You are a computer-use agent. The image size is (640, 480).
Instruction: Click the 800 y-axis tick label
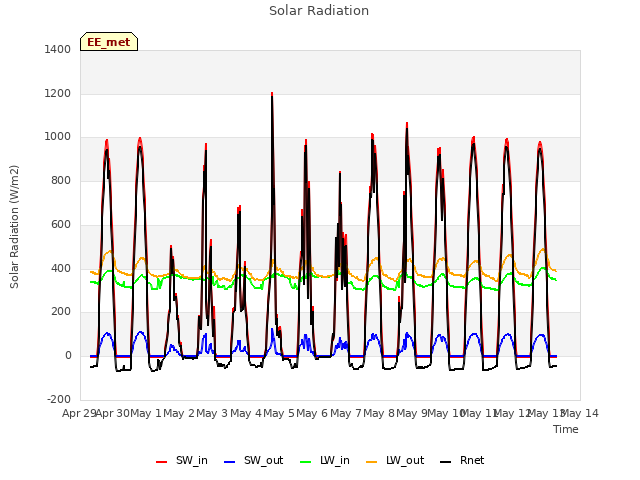(x=61, y=180)
